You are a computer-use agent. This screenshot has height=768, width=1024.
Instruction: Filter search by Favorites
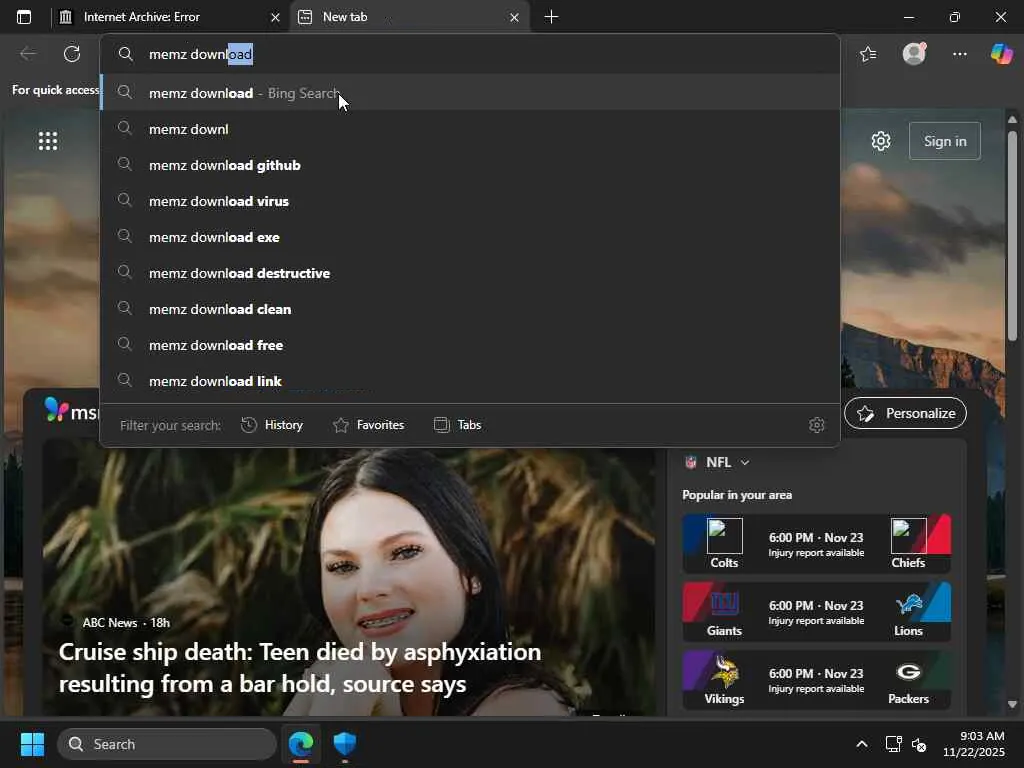[368, 425]
